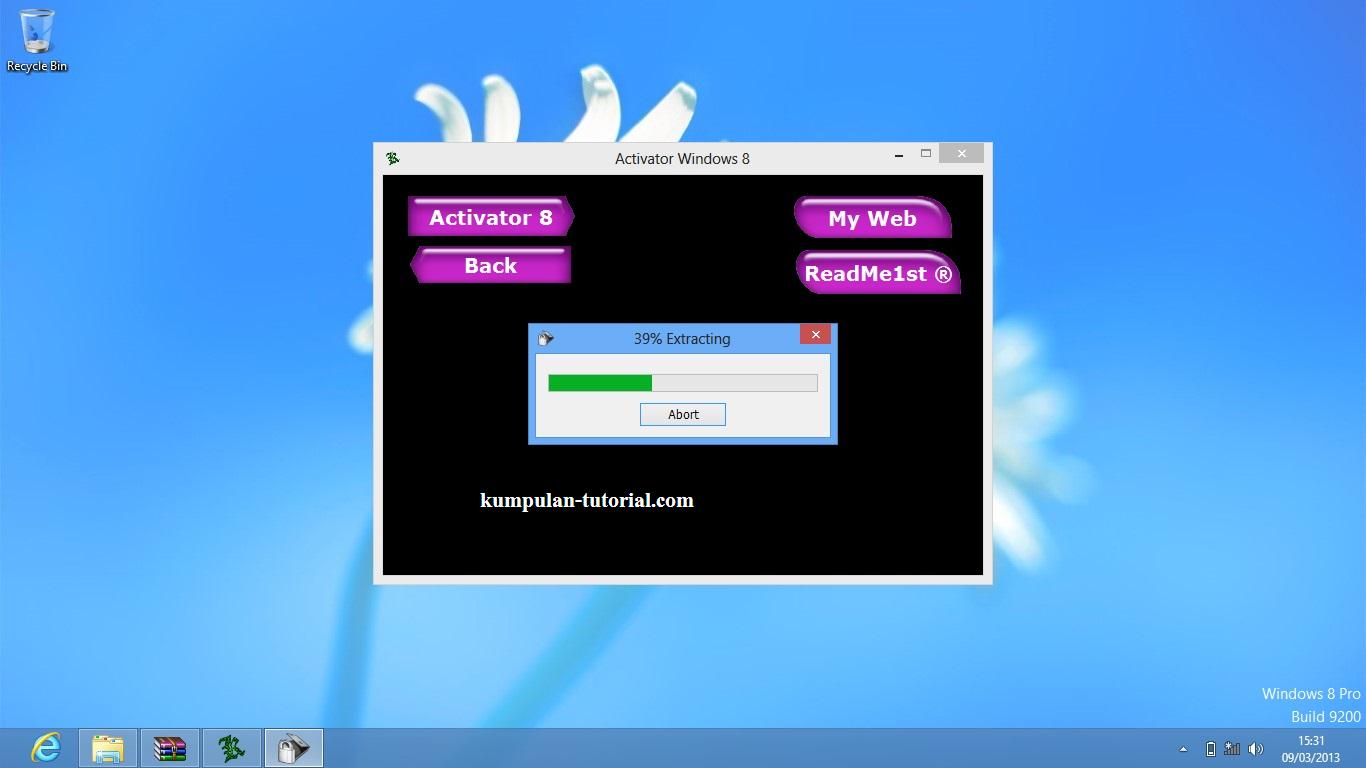
Task: Close the Activator Windows 8 window
Action: point(961,154)
